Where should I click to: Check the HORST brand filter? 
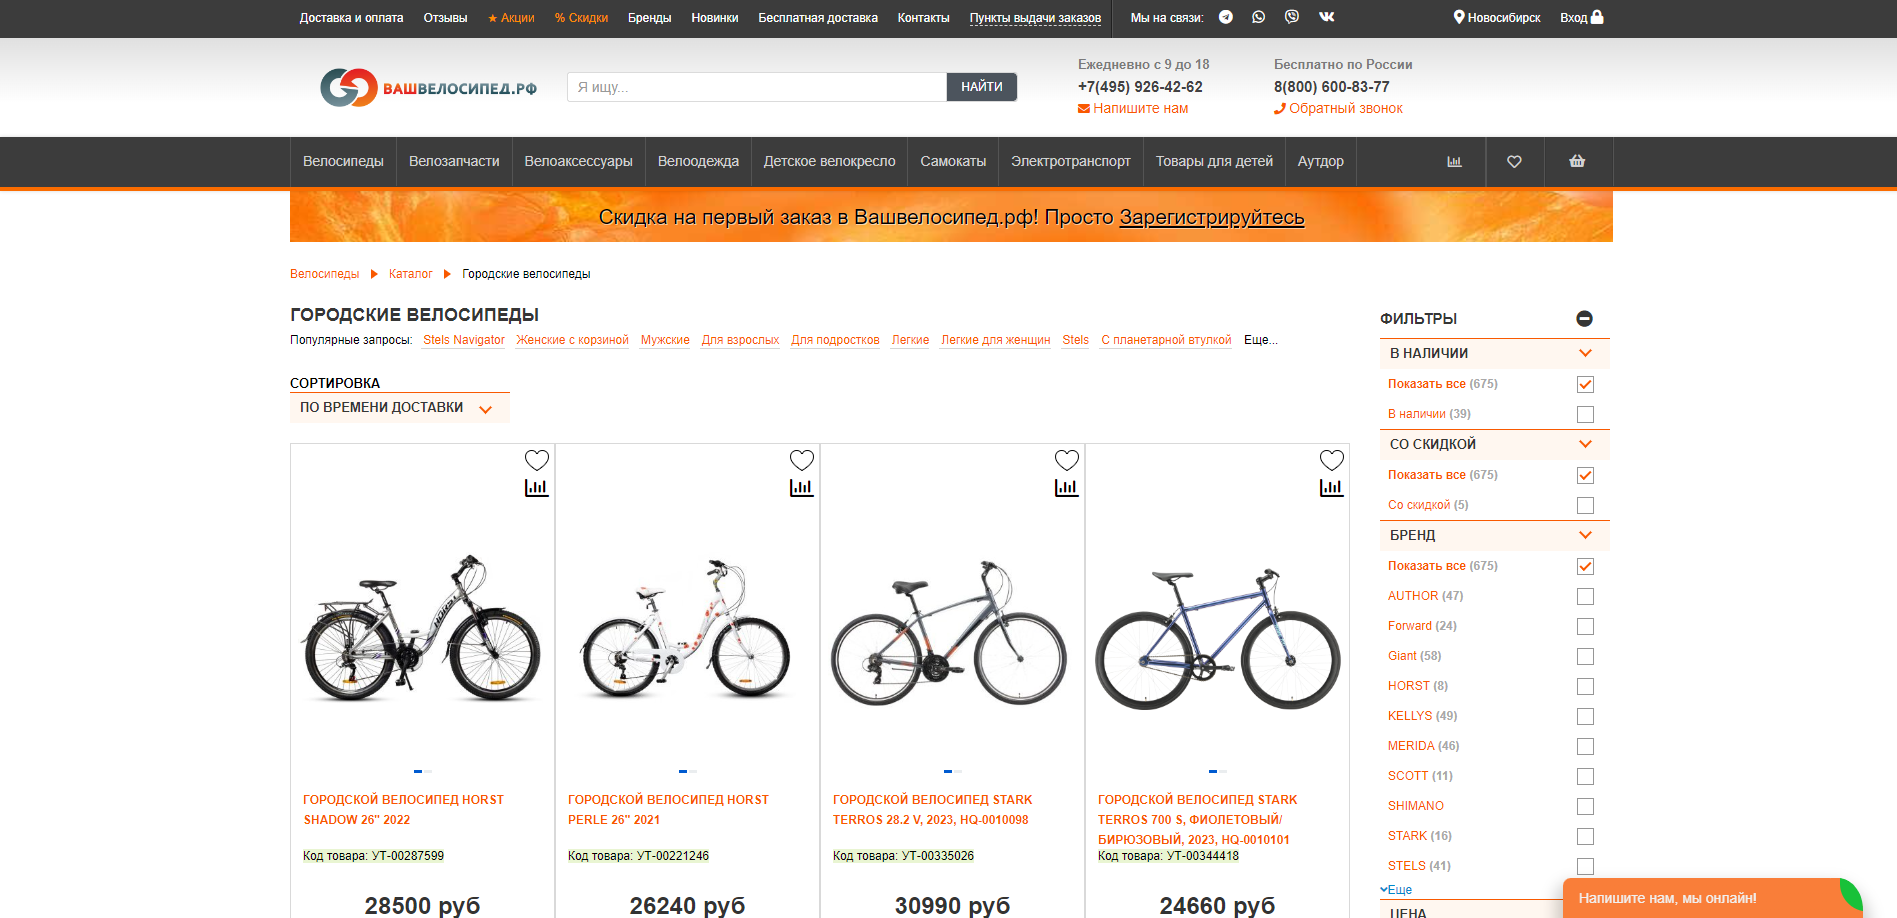1585,686
